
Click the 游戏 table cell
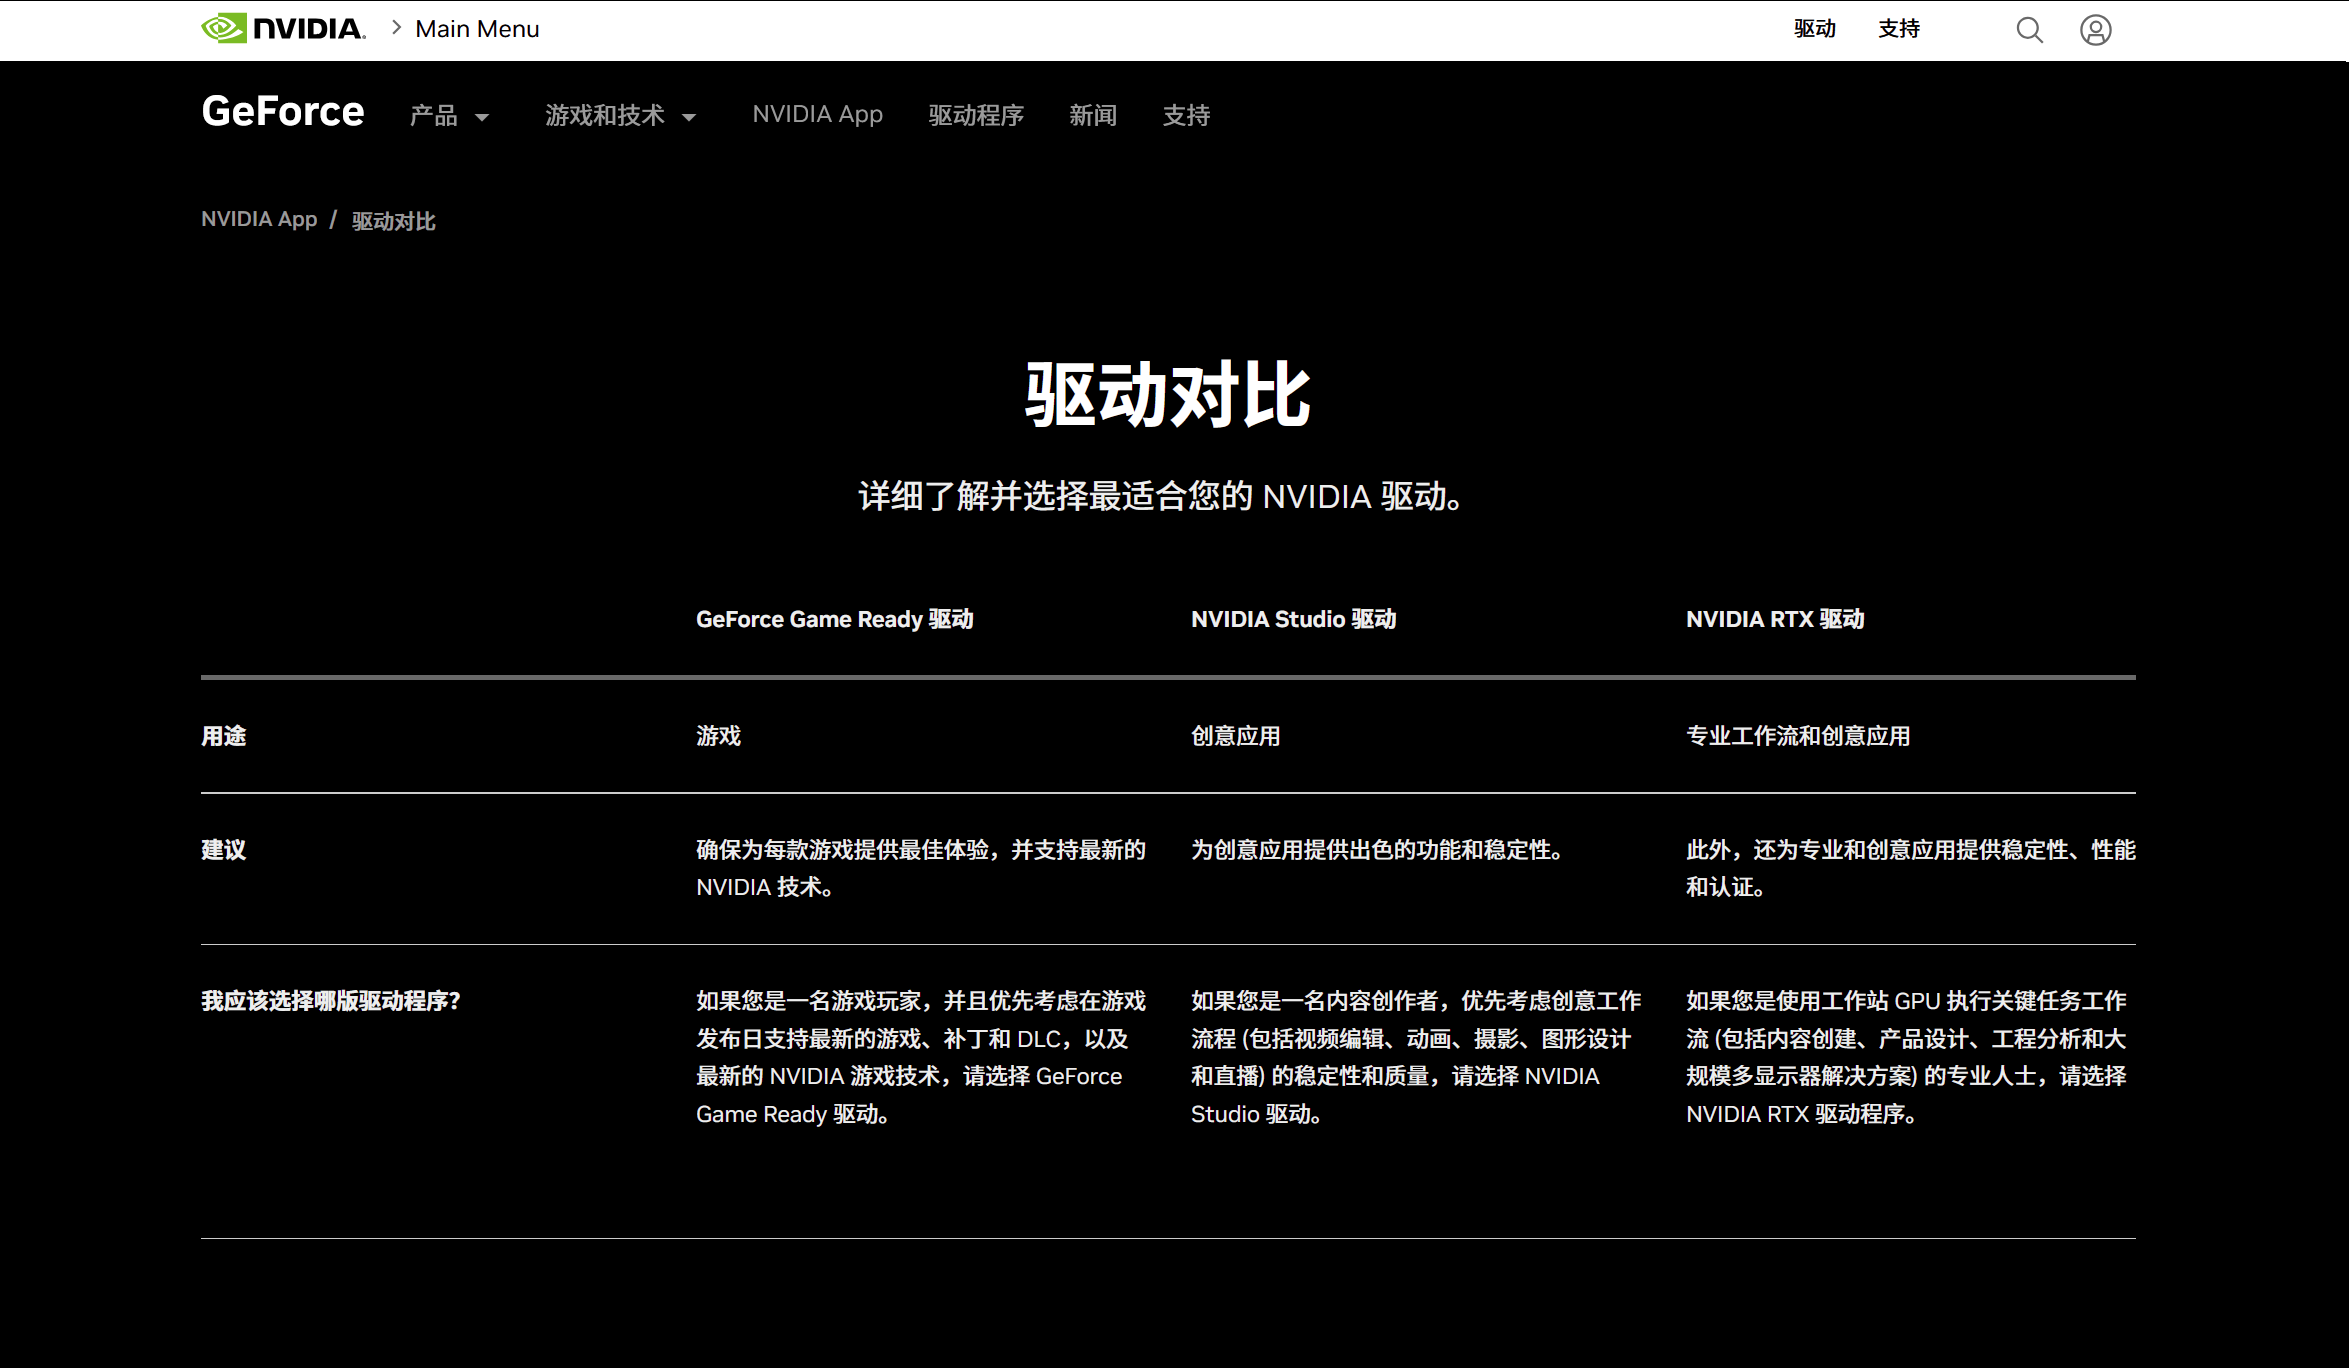(718, 737)
